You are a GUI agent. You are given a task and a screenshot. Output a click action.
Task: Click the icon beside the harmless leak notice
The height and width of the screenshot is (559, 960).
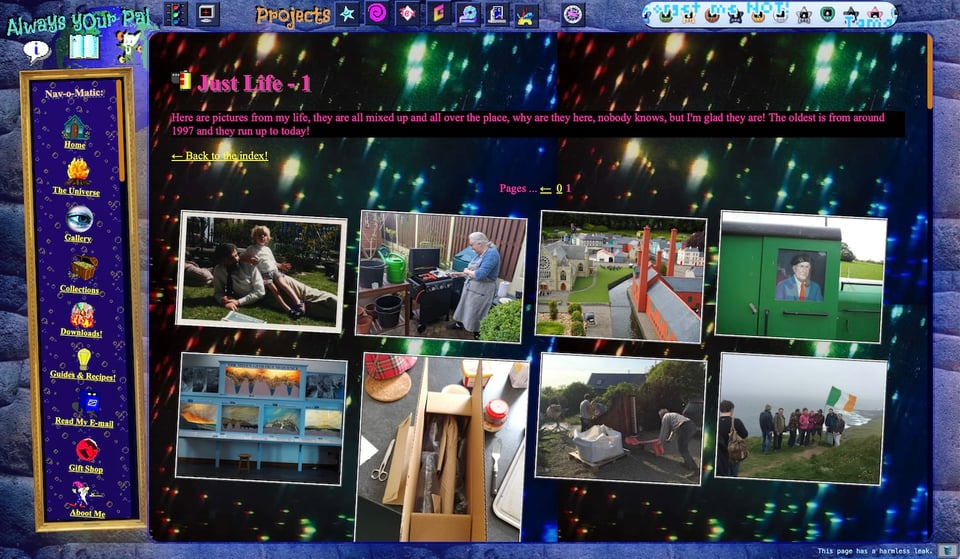947,551
